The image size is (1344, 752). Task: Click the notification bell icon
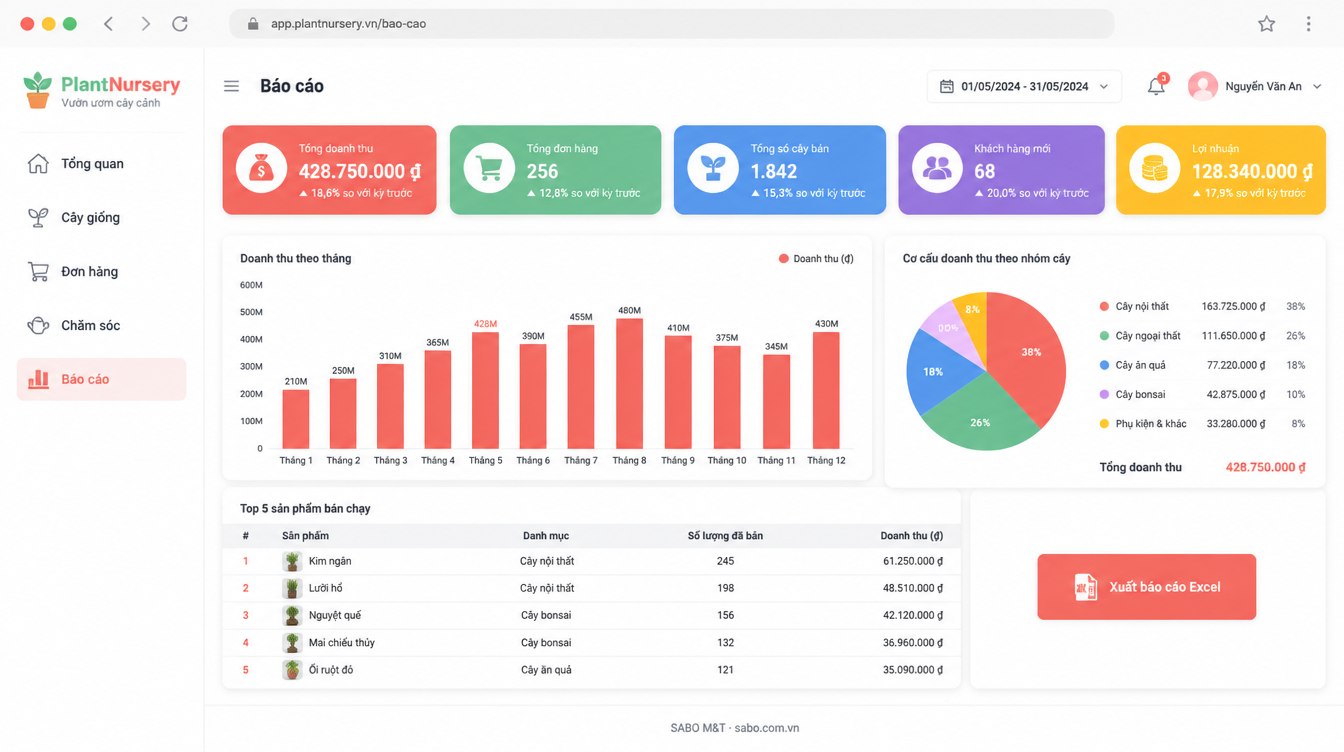[1156, 86]
